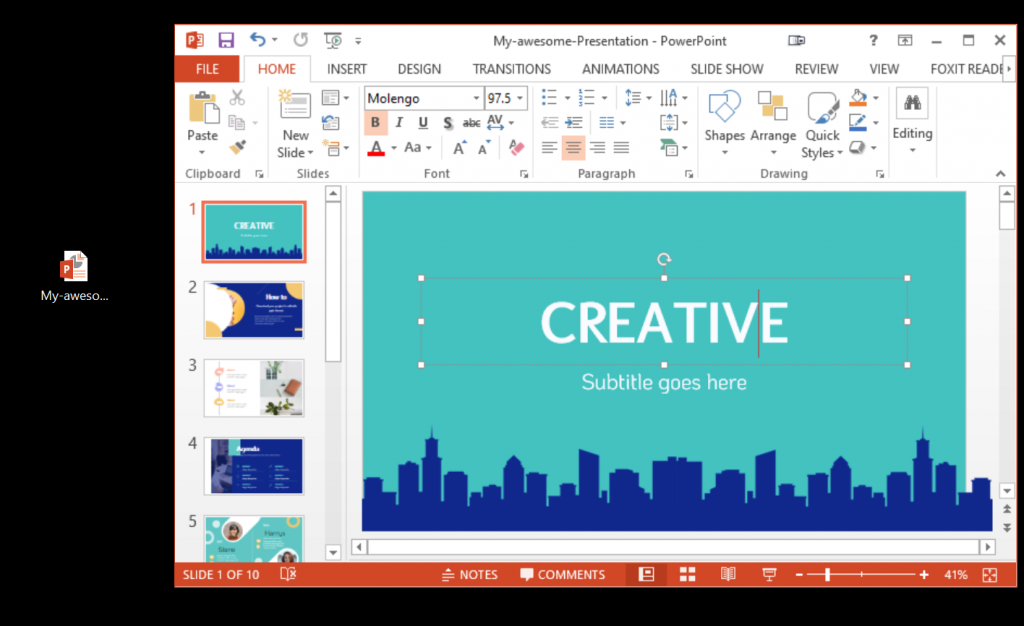This screenshot has width=1024, height=626.
Task: Open the font name dropdown
Action: (474, 98)
